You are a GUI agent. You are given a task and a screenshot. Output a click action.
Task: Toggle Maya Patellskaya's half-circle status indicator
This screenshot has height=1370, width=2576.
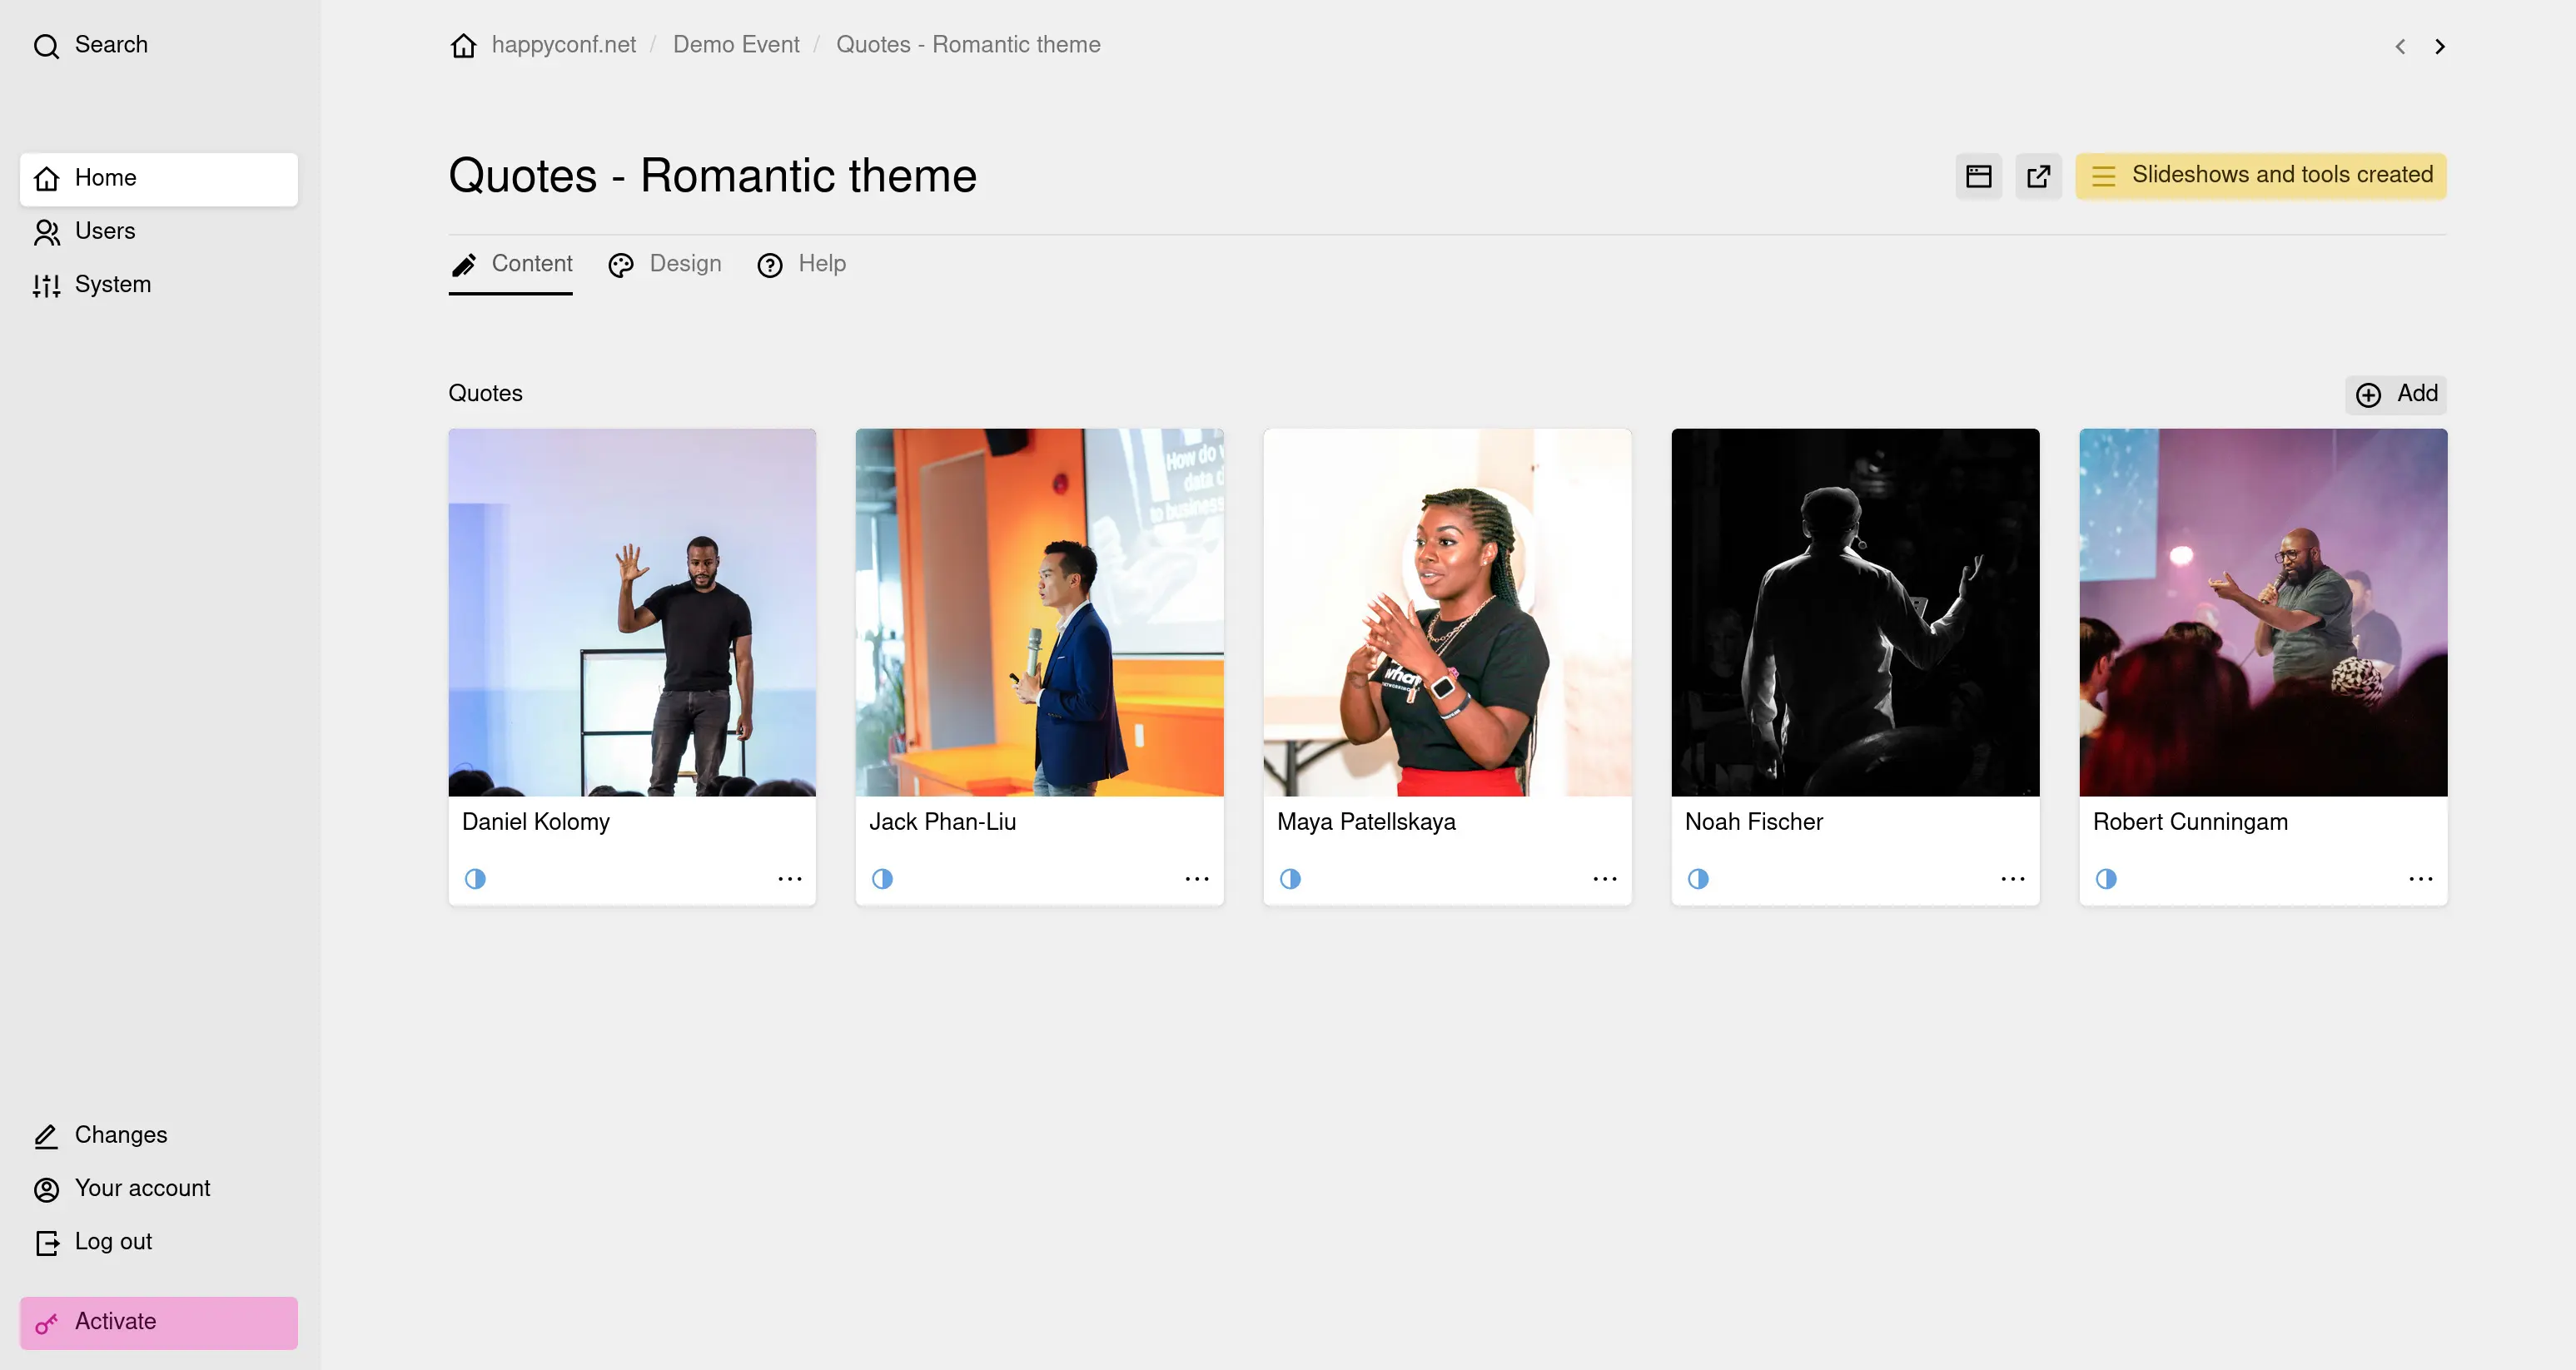coord(1290,878)
